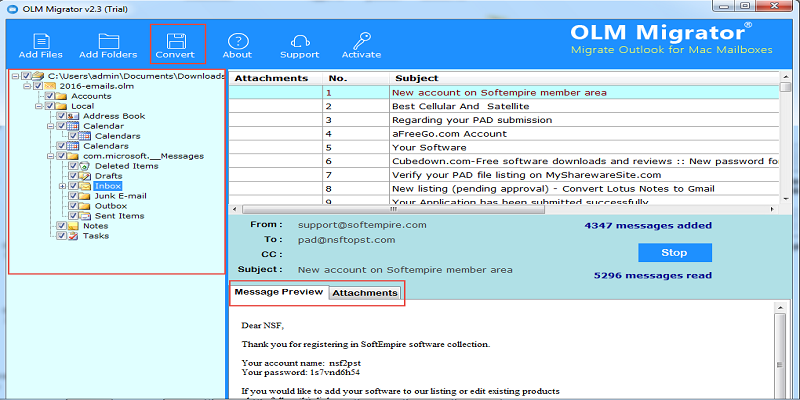This screenshot has width=800, height=400.
Task: Click the email list scroll-left arrow
Action: pos(234,210)
